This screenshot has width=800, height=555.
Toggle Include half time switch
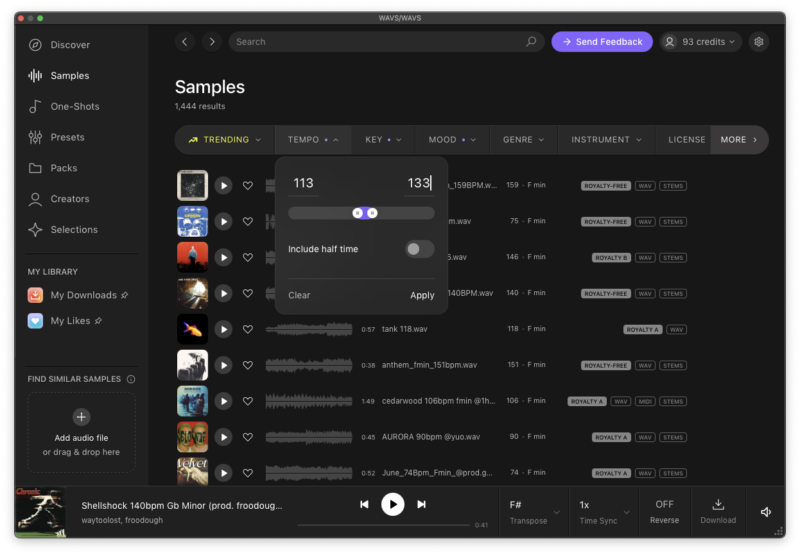(419, 249)
